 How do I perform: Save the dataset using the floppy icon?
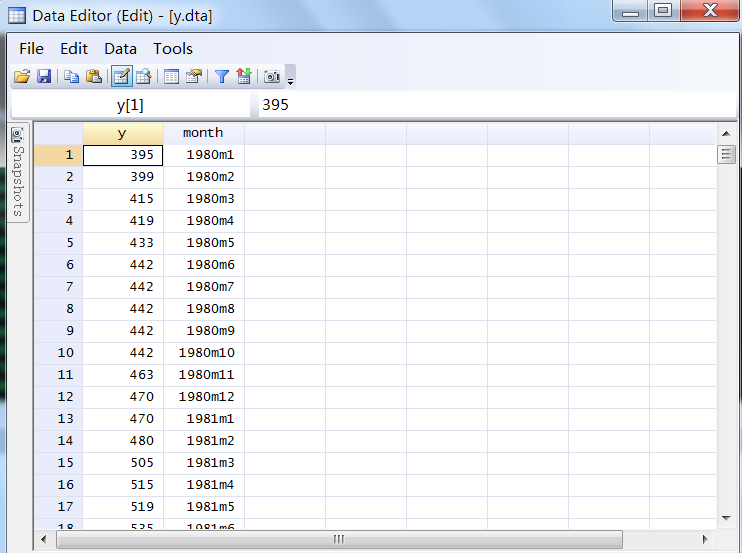(44, 76)
